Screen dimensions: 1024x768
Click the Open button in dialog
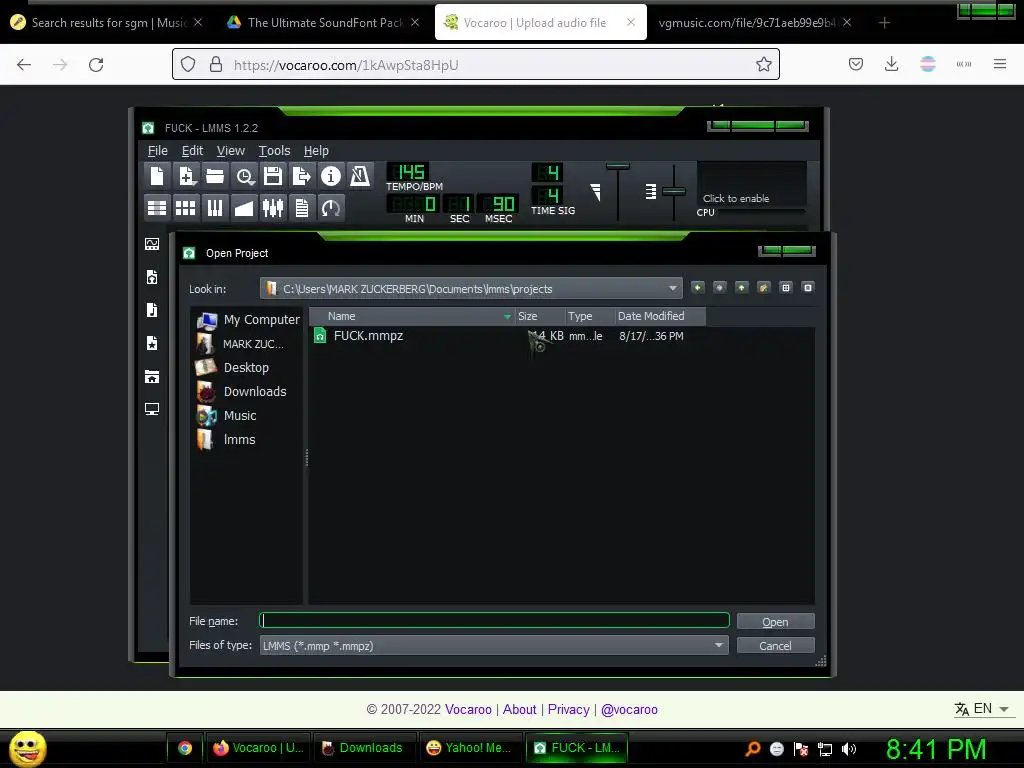(x=775, y=622)
